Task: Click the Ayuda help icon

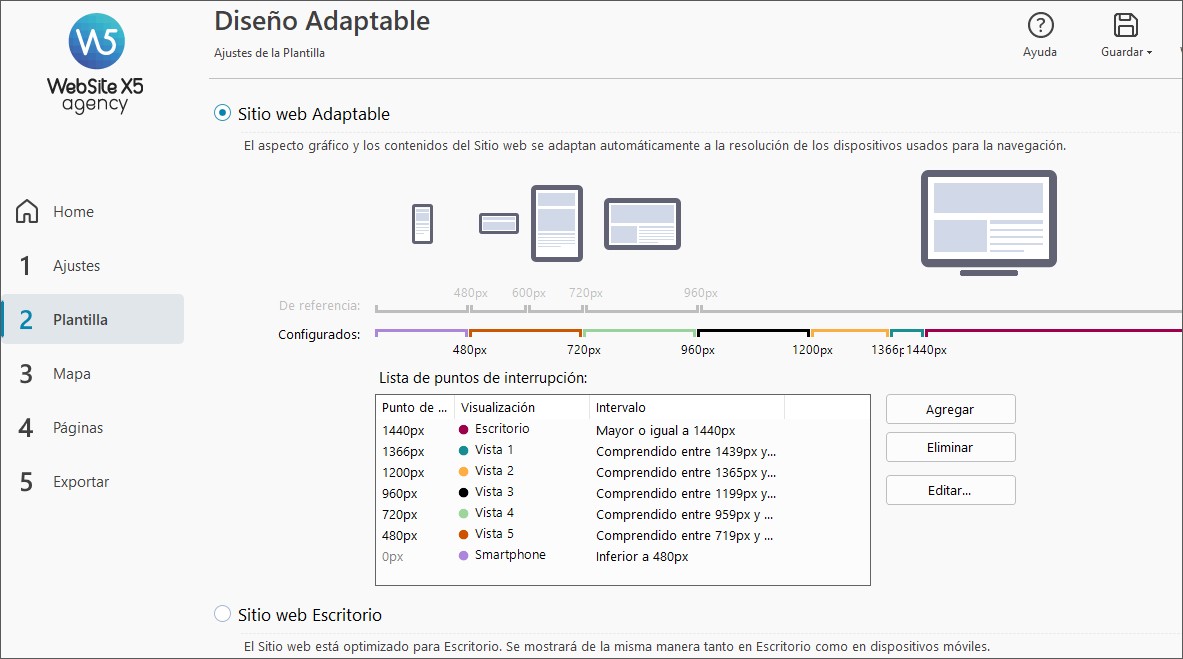Action: click(x=1040, y=26)
